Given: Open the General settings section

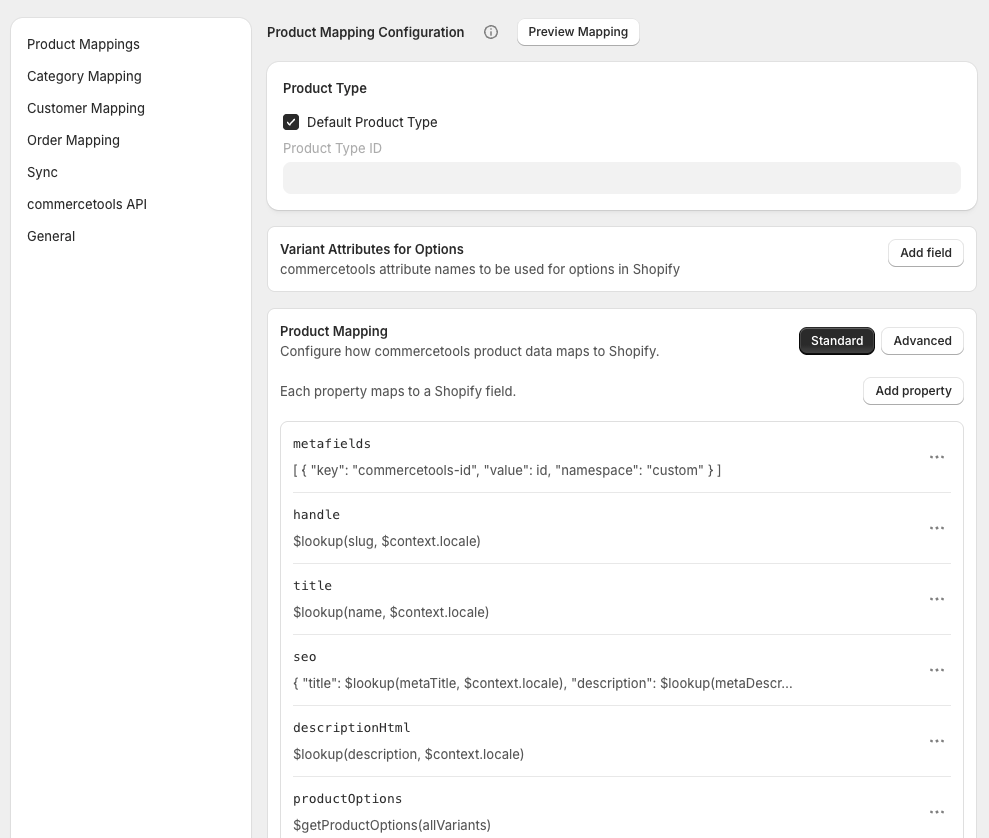Looking at the screenshot, I should [51, 236].
